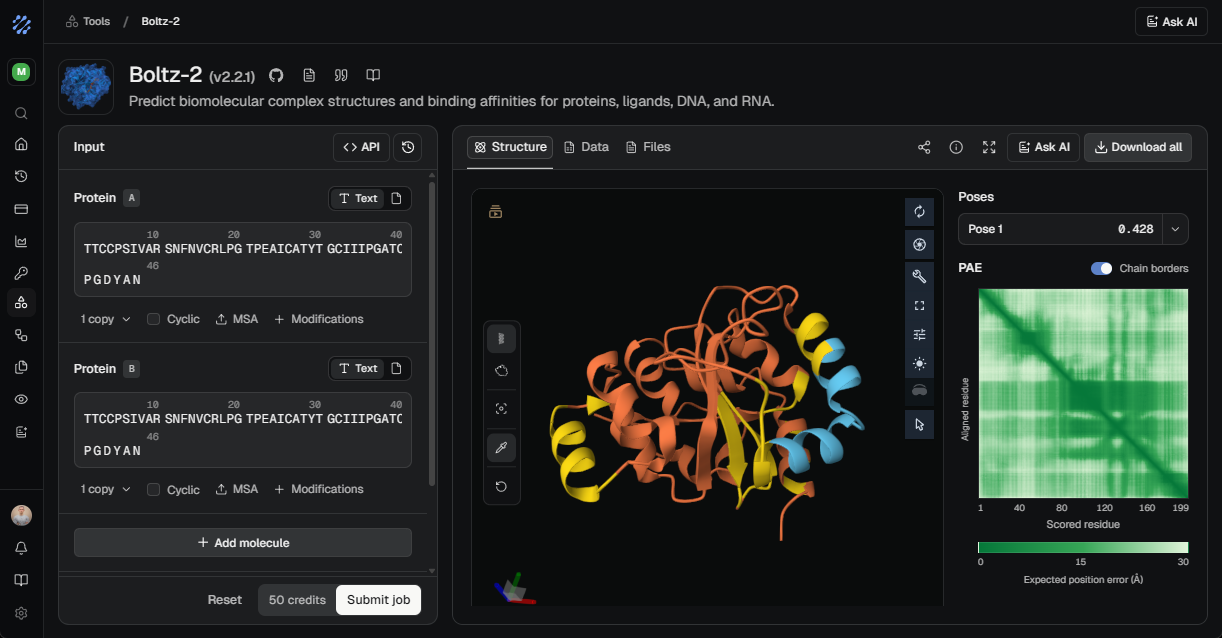The image size is (1222, 638).
Task: Take a screenshot with the viewer camera-shutter icon
Action: (x=919, y=244)
